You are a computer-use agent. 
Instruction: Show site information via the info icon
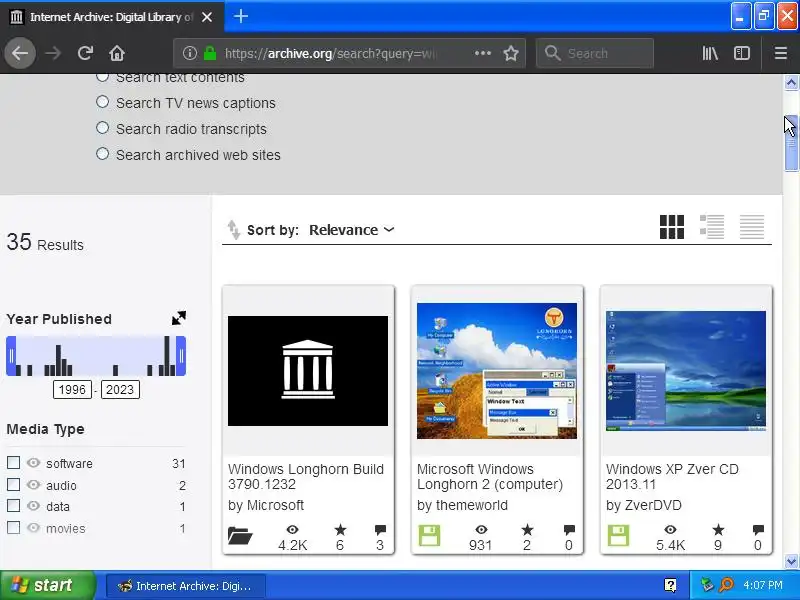190,53
